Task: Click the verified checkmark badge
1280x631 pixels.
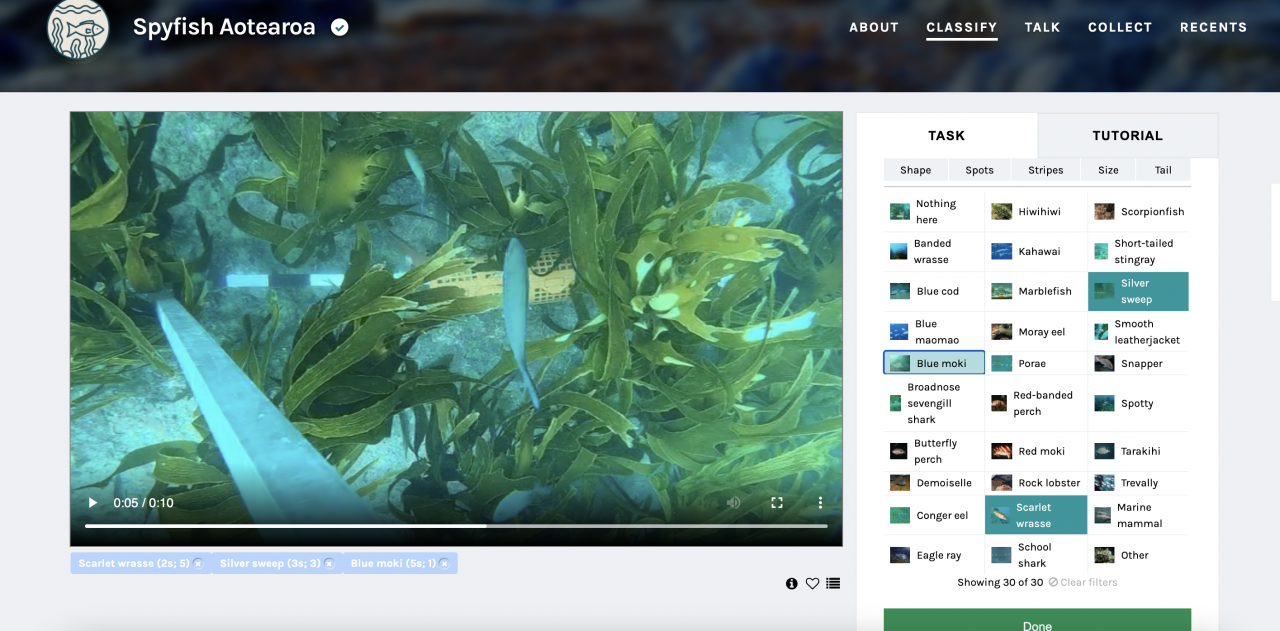Action: 340,27
